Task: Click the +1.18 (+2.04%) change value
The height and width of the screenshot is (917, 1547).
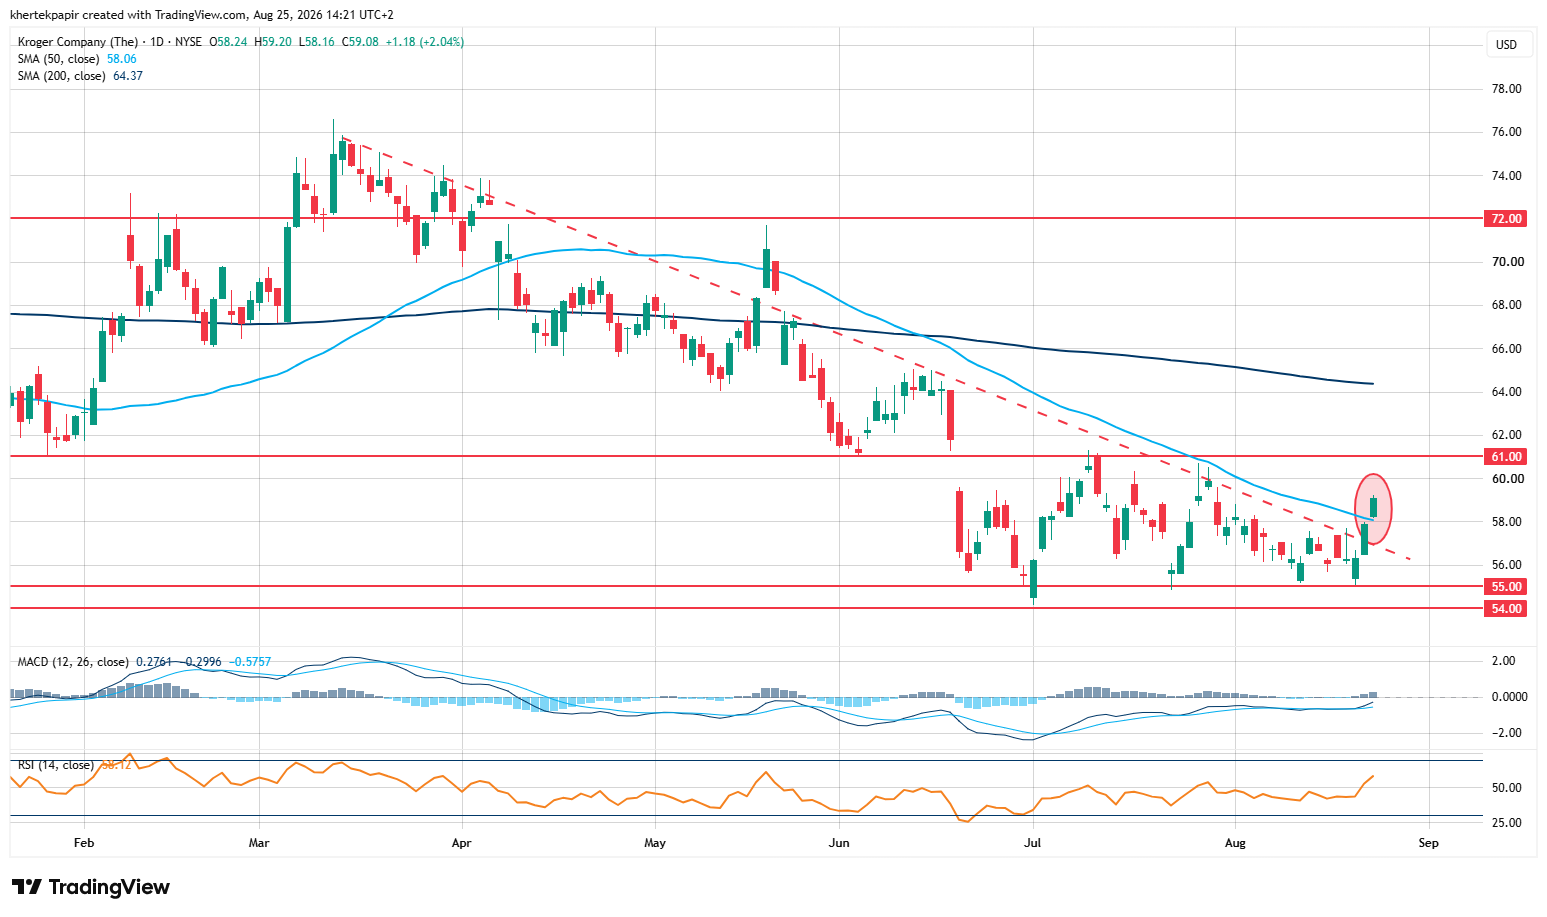Action: [425, 42]
